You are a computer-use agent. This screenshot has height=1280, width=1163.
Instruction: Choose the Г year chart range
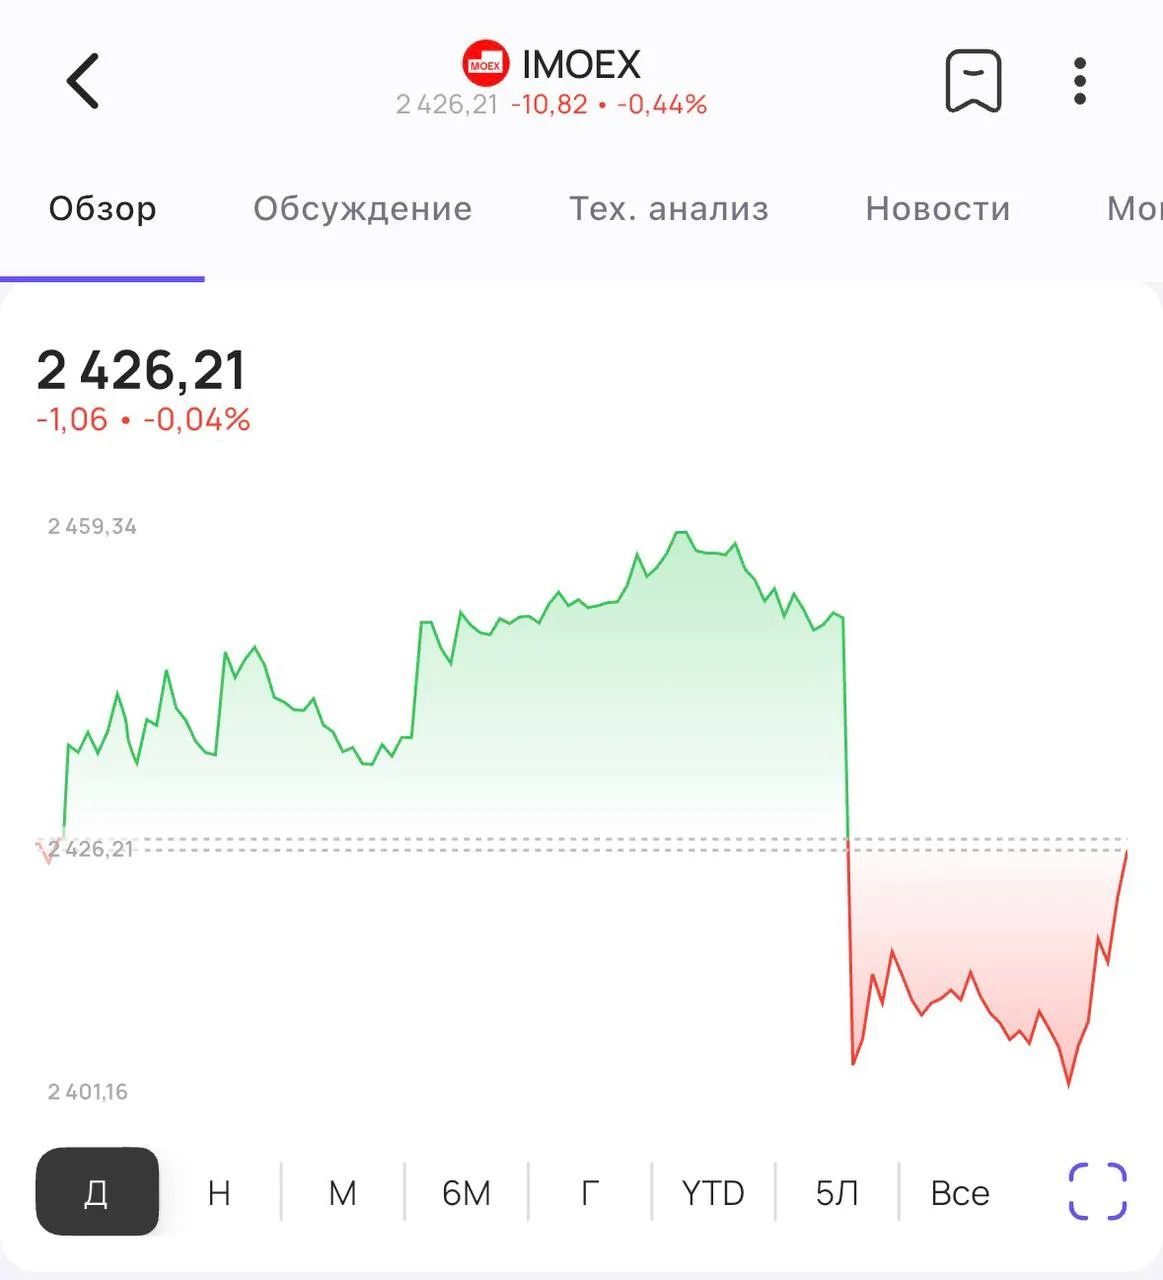click(x=590, y=1193)
